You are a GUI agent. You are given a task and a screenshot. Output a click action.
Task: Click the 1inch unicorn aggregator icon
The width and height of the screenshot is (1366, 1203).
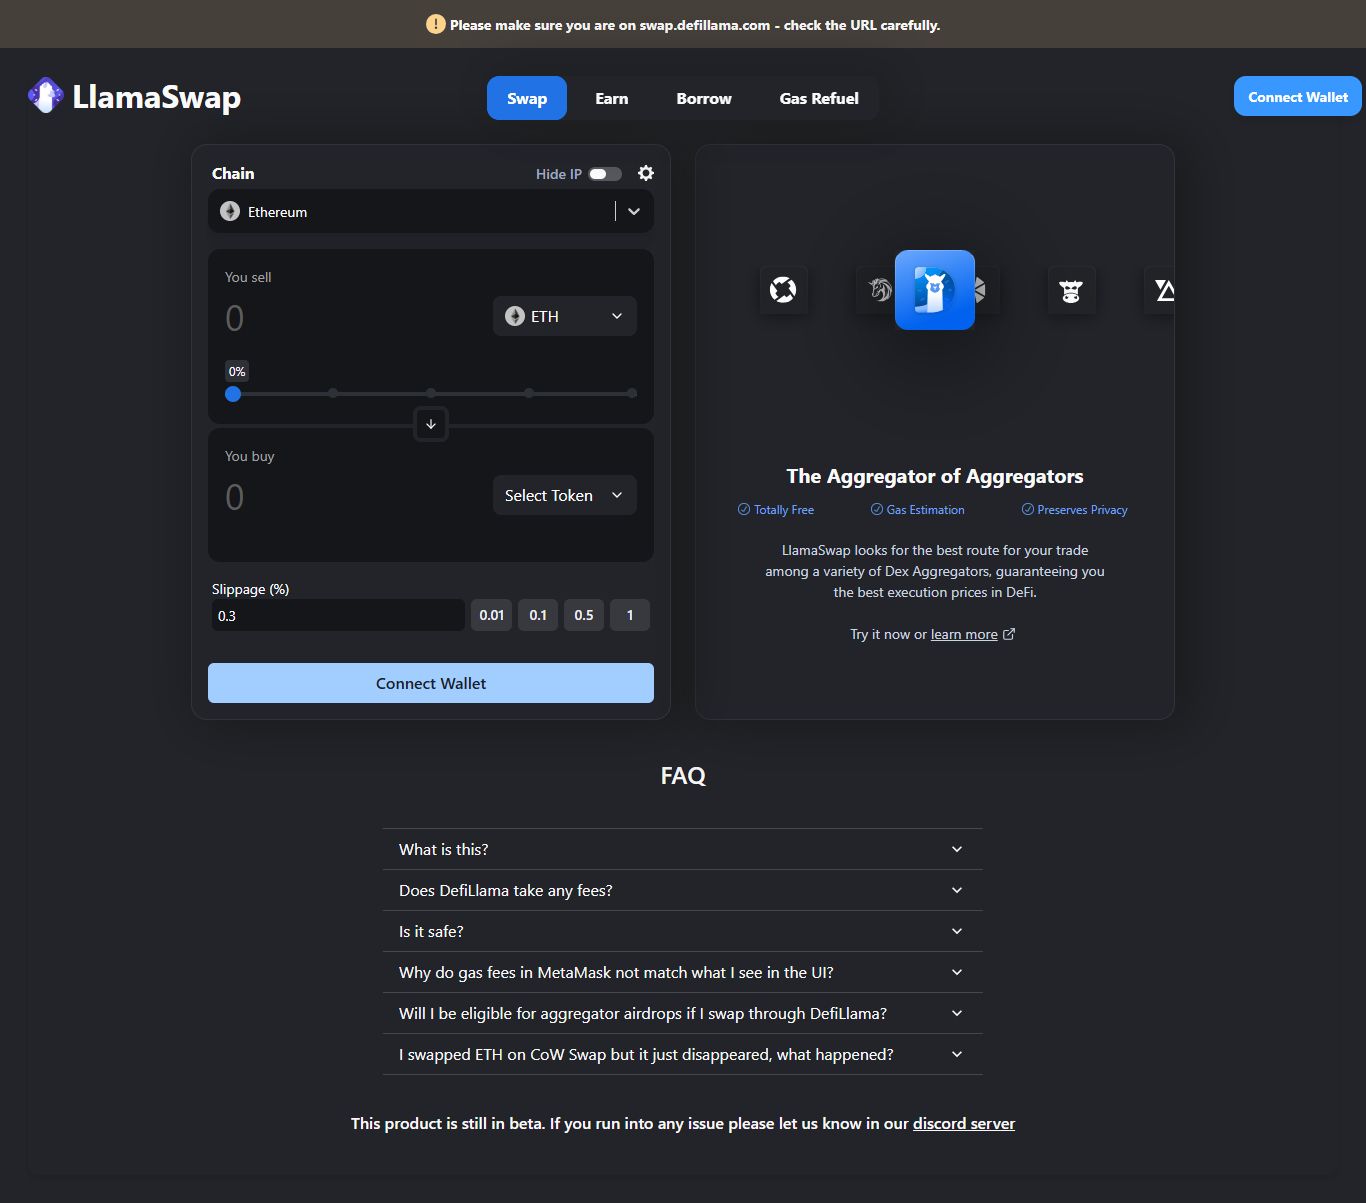(x=878, y=290)
